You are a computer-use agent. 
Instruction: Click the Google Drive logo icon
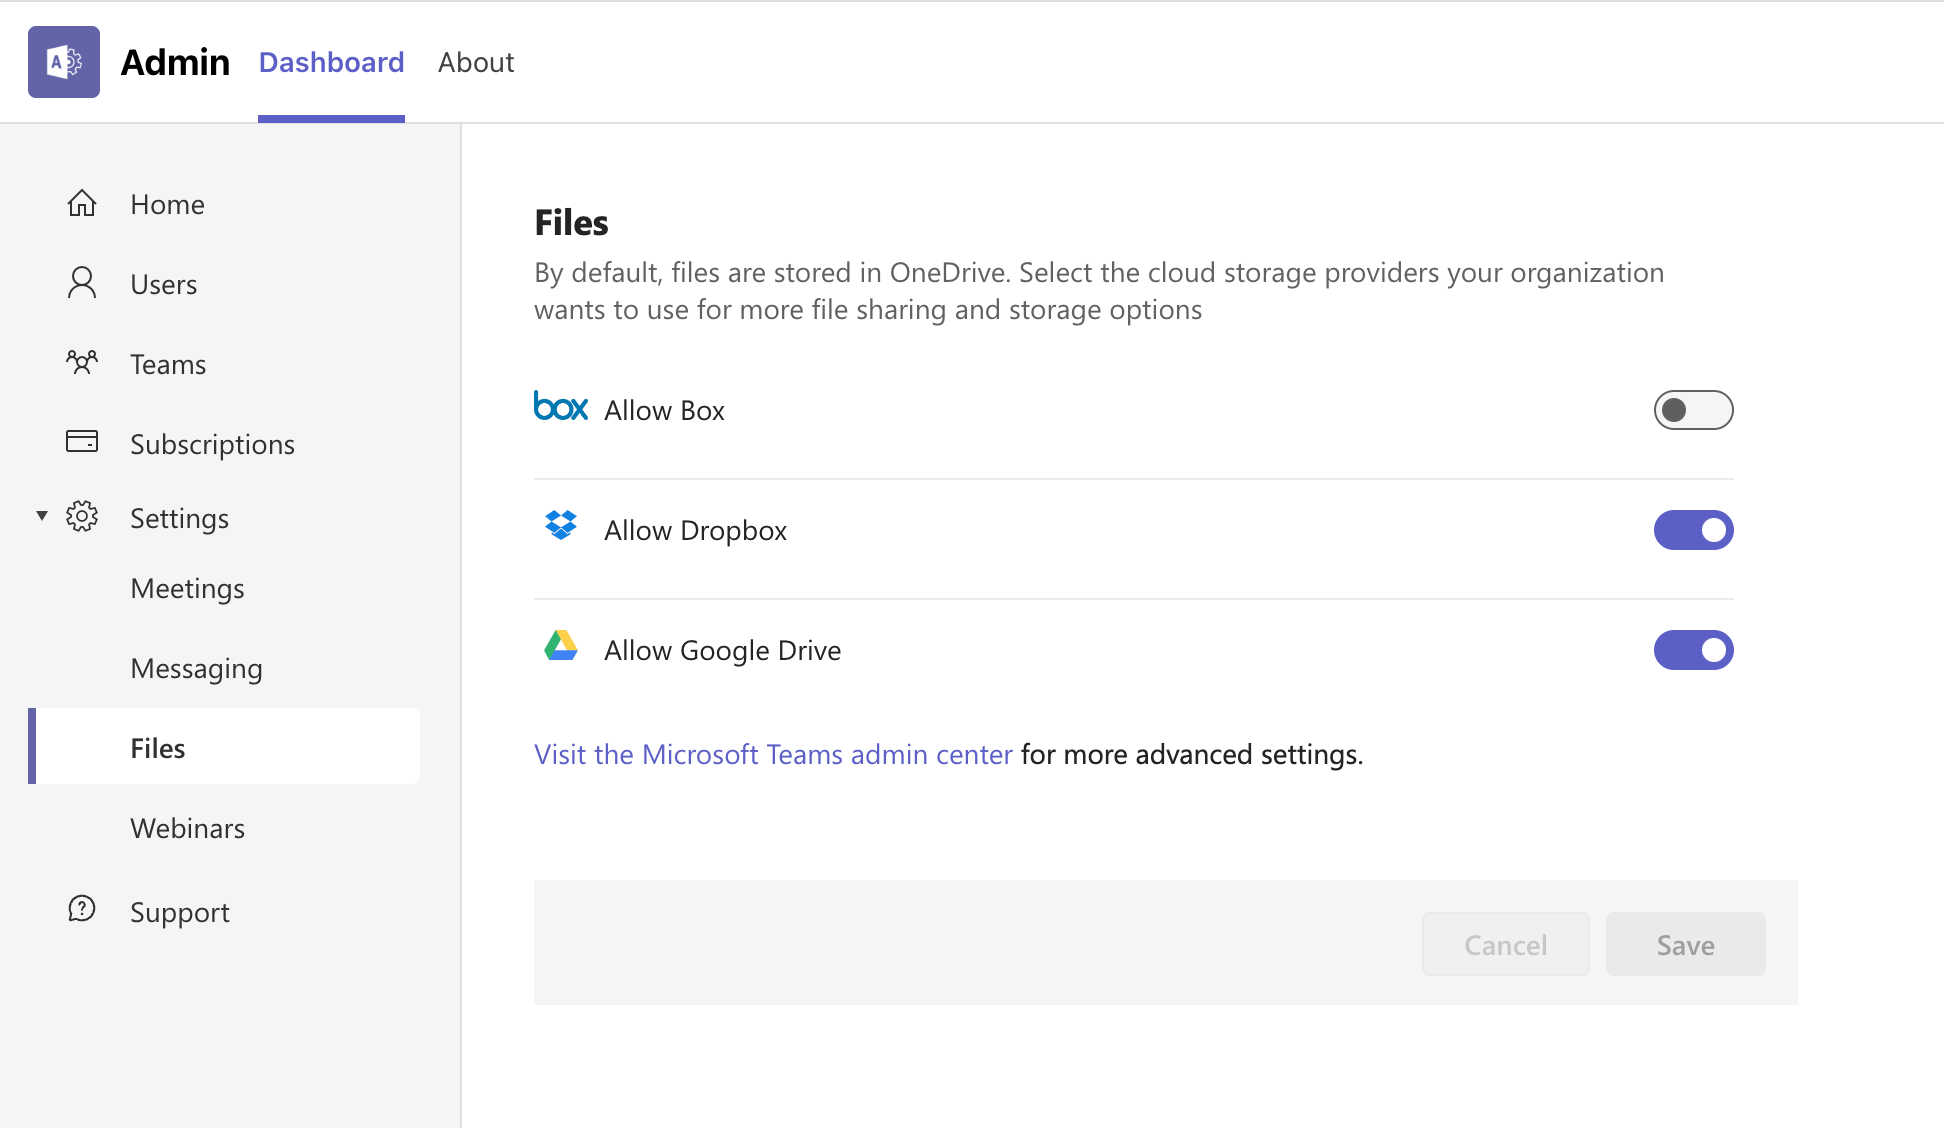tap(561, 646)
